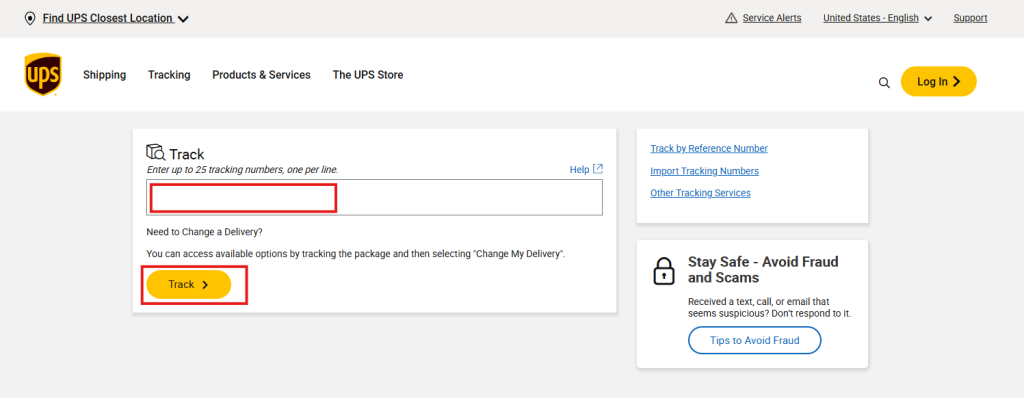Open the Shipping menu

click(104, 75)
